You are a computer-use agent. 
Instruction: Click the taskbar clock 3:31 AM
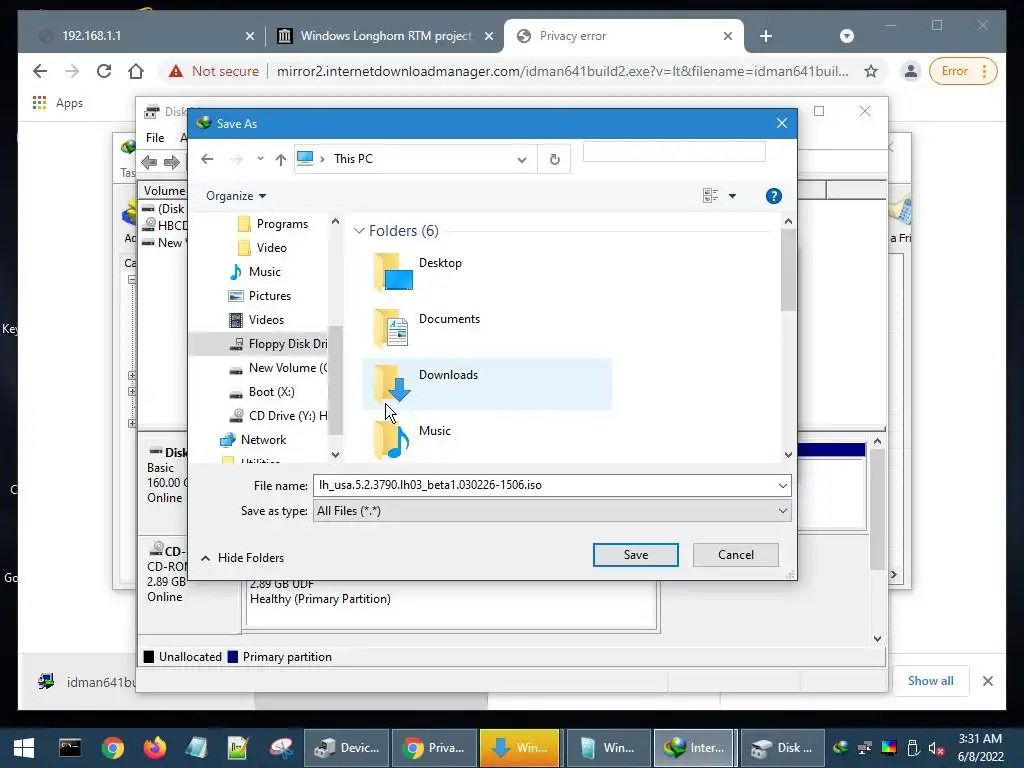pyautogui.click(x=980, y=748)
